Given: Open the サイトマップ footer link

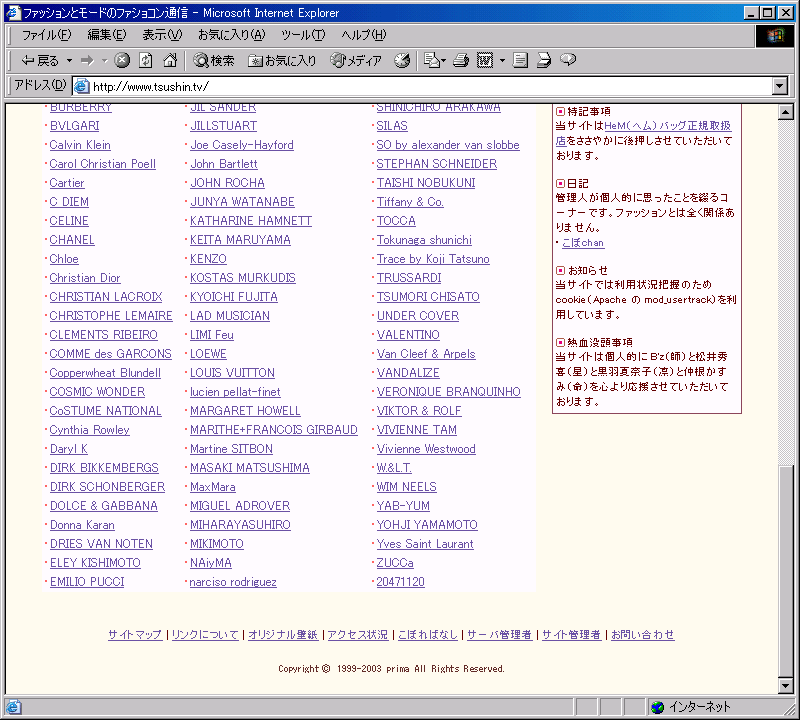Looking at the screenshot, I should tap(135, 634).
